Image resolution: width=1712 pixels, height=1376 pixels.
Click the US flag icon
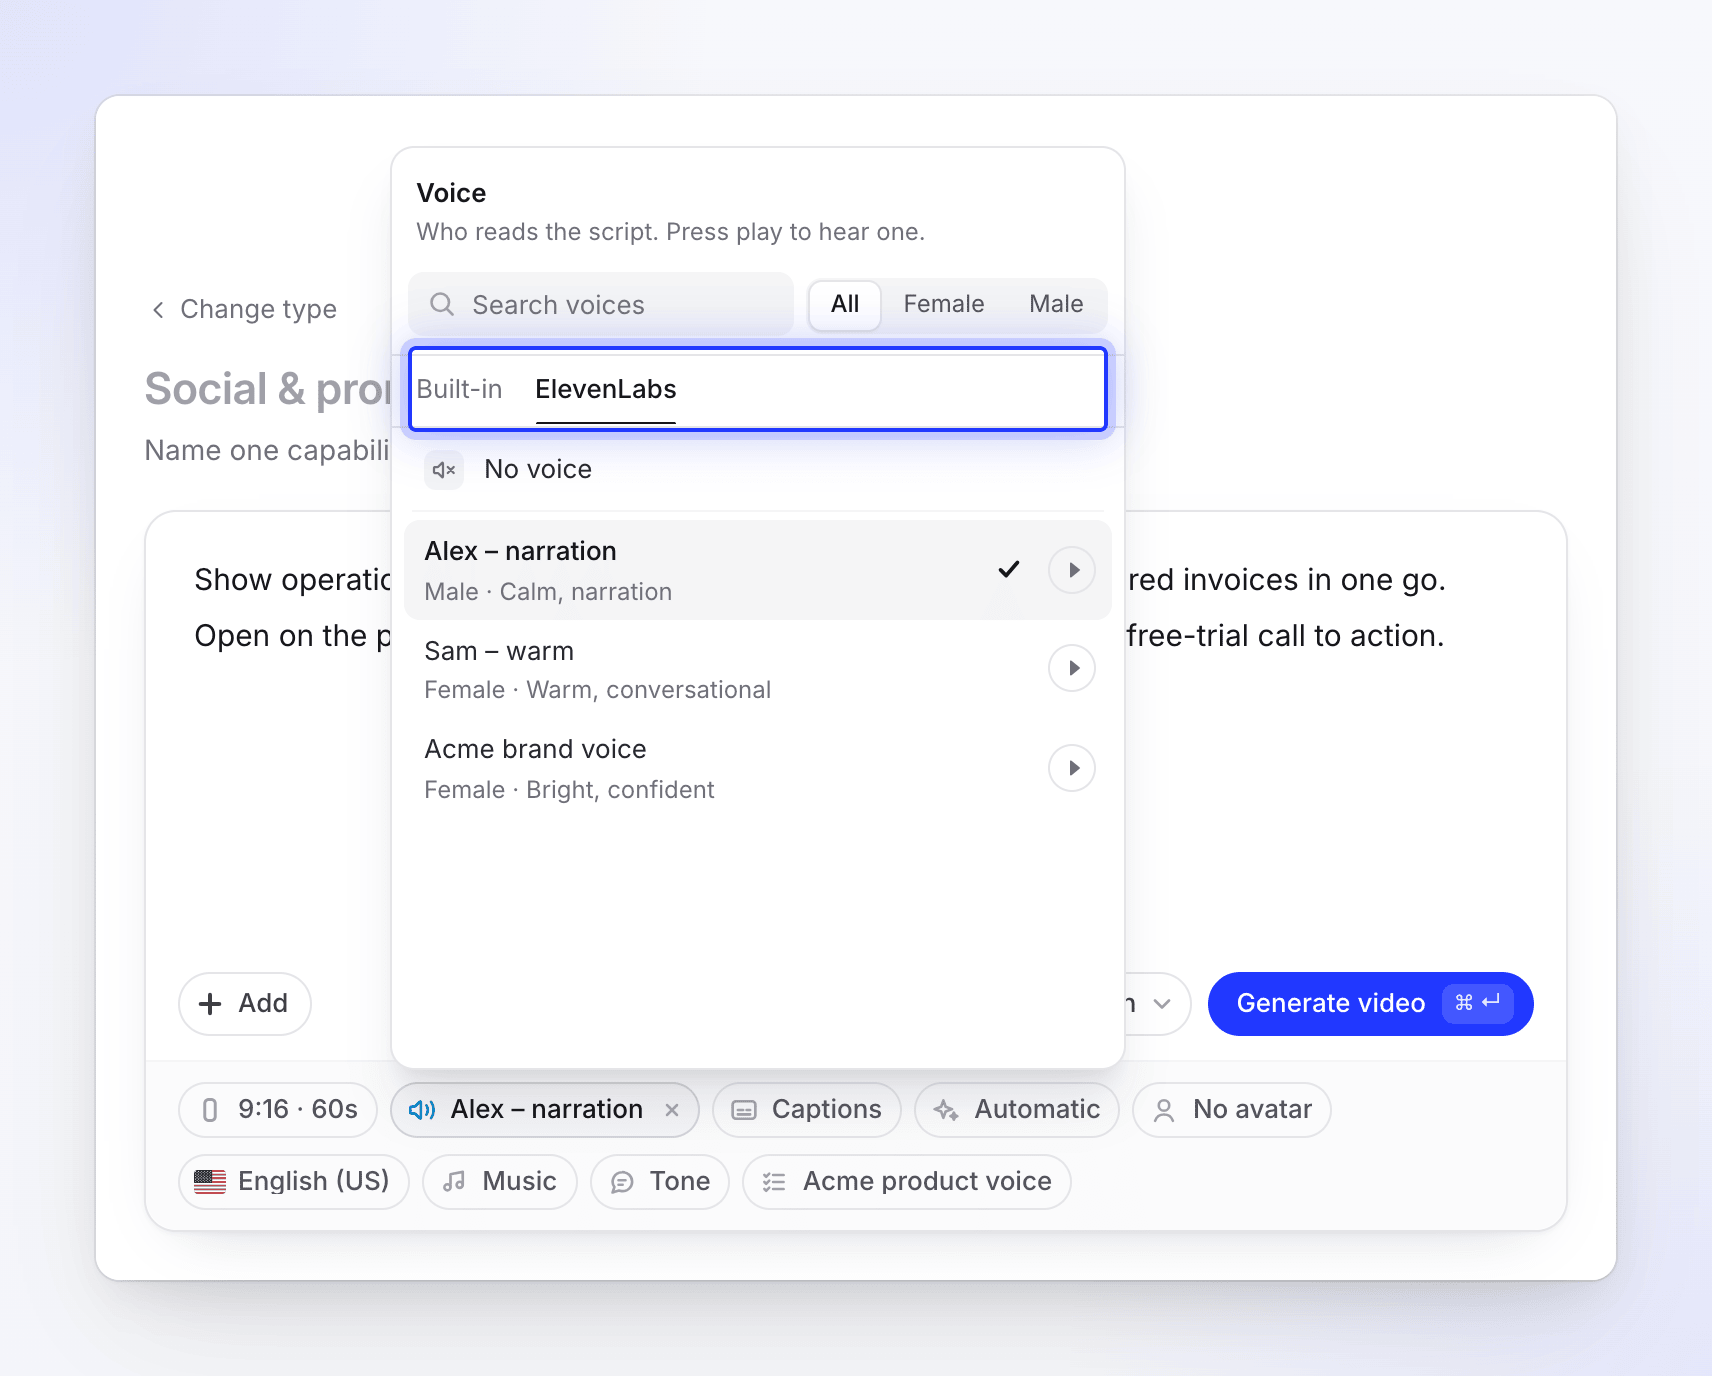[210, 1182]
